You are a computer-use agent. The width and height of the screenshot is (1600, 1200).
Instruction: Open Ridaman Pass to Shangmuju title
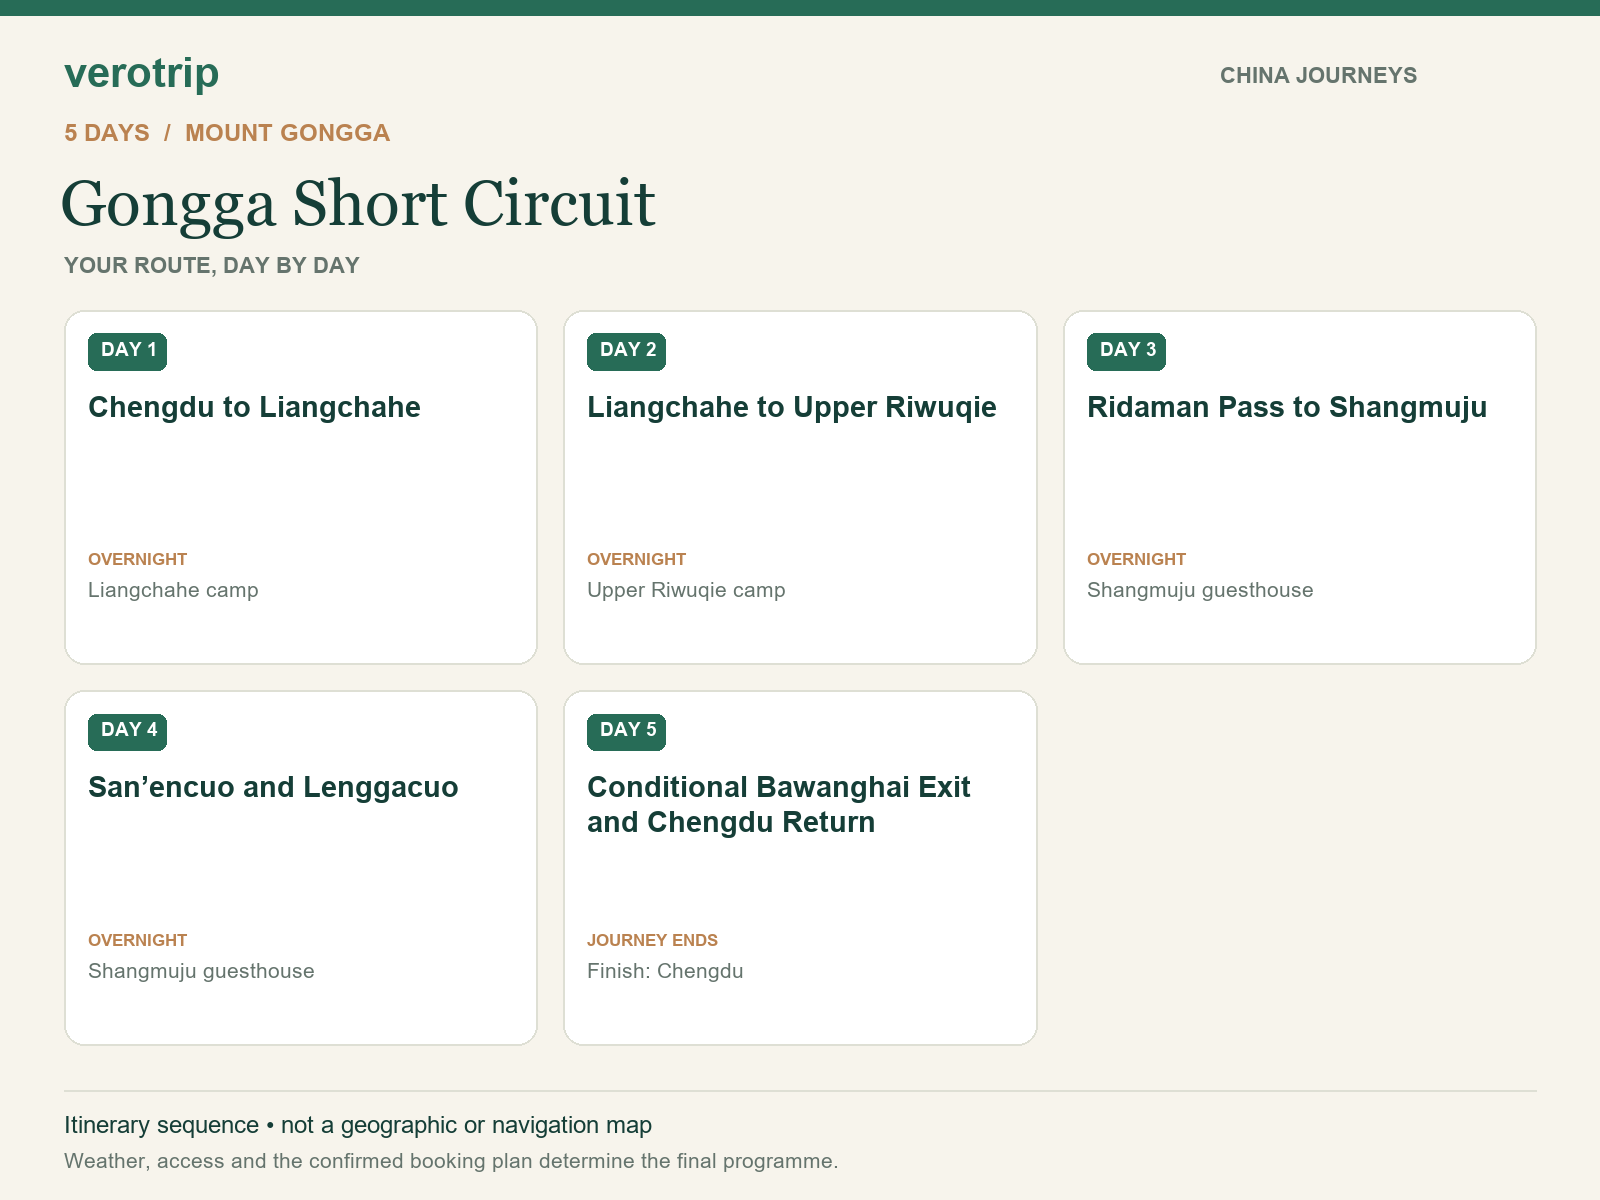(1287, 408)
